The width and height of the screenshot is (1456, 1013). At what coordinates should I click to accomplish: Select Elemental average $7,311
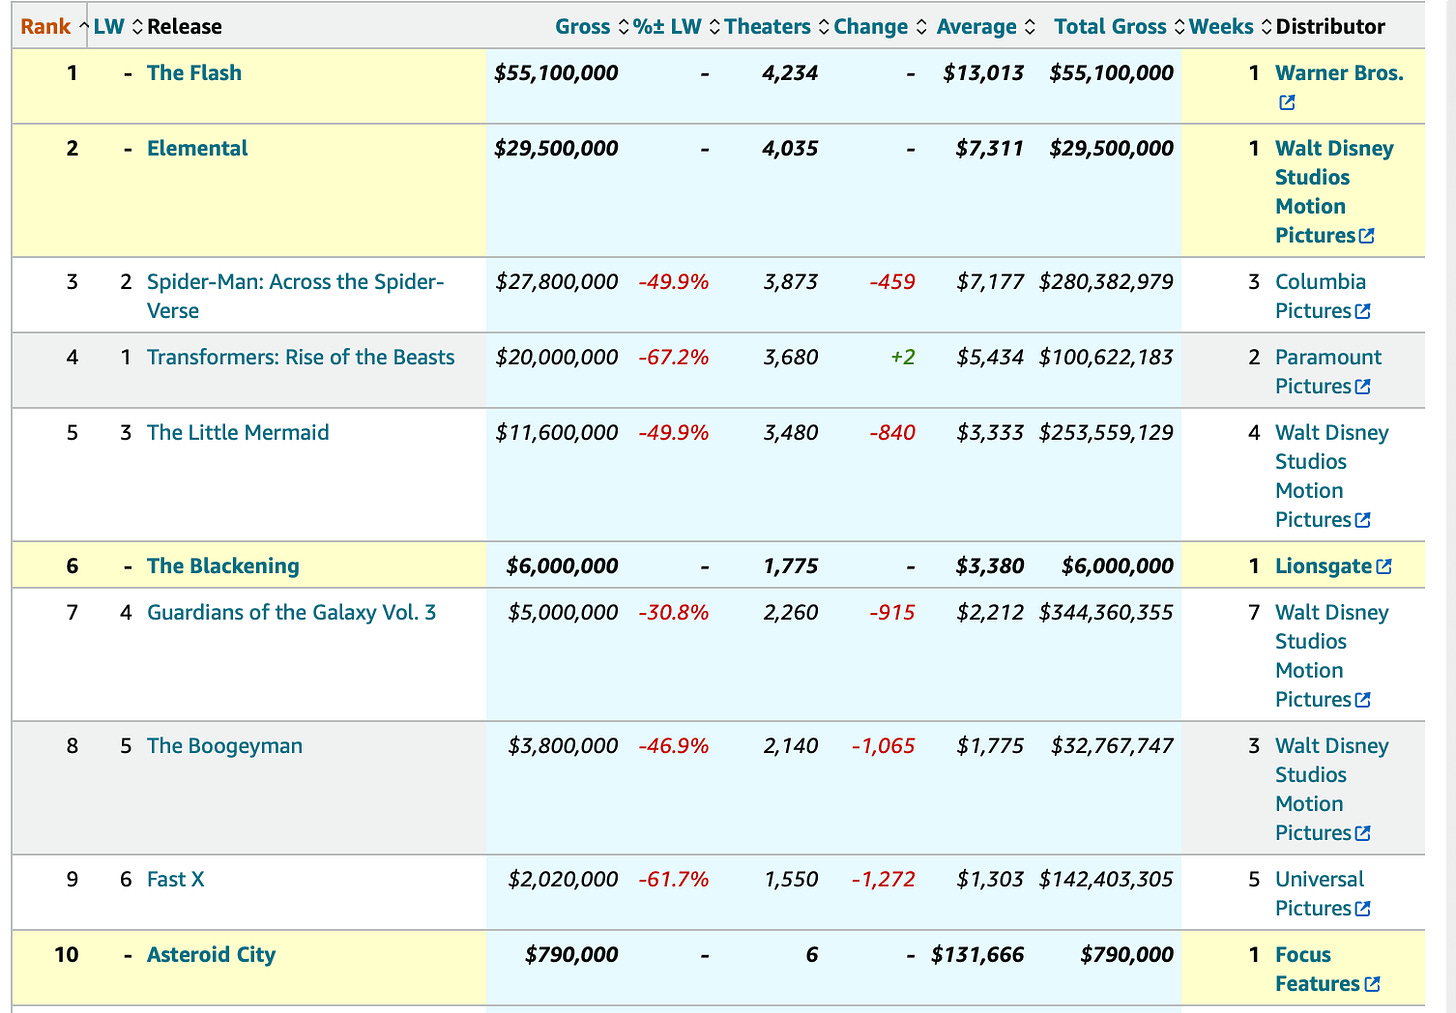pyautogui.click(x=989, y=148)
